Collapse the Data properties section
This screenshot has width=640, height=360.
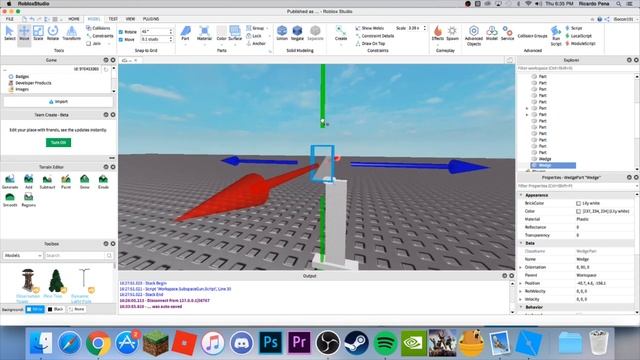[521, 243]
